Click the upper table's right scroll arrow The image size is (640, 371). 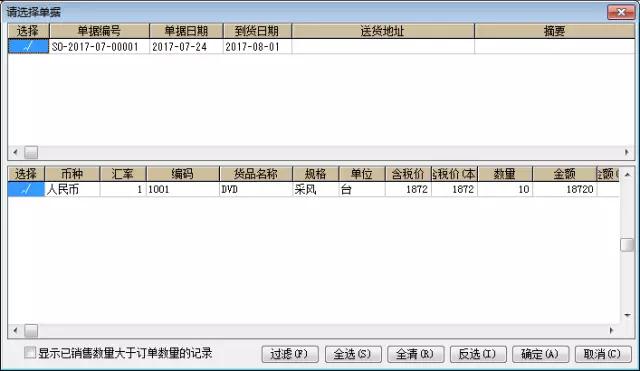coord(627,152)
